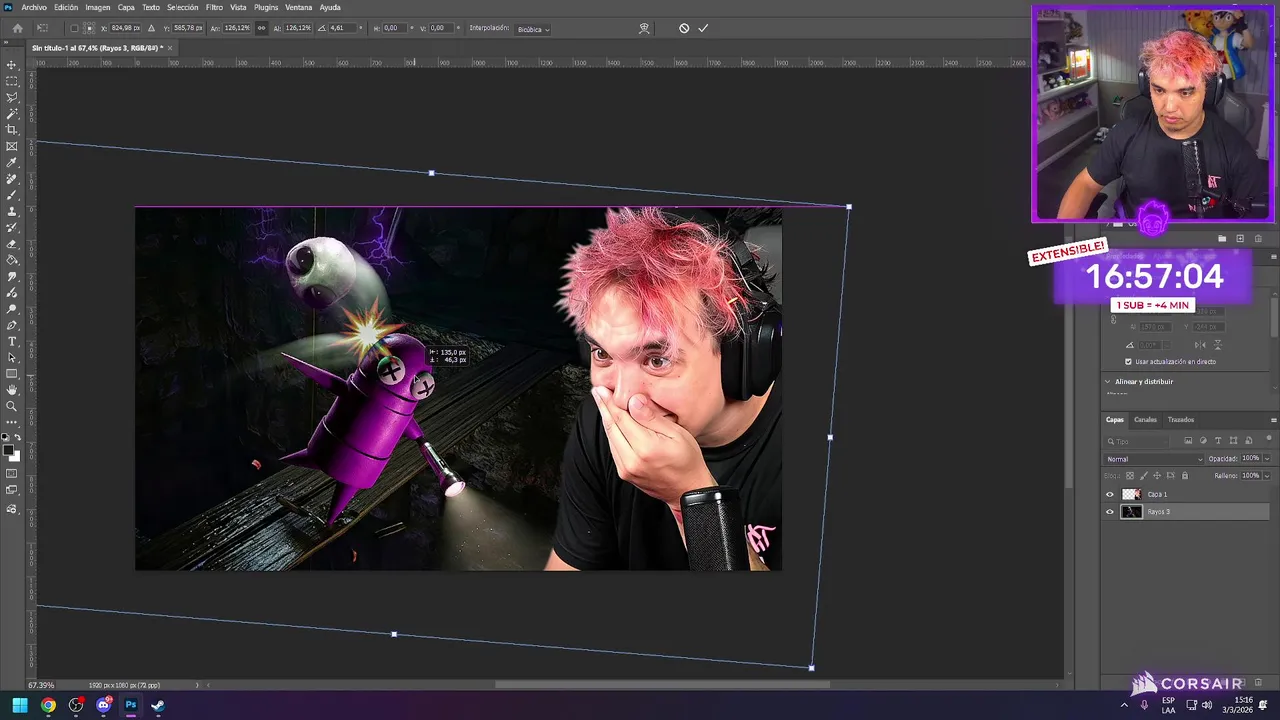The height and width of the screenshot is (720, 1280).
Task: Select the Rectangle shape tool
Action: pyautogui.click(x=12, y=374)
